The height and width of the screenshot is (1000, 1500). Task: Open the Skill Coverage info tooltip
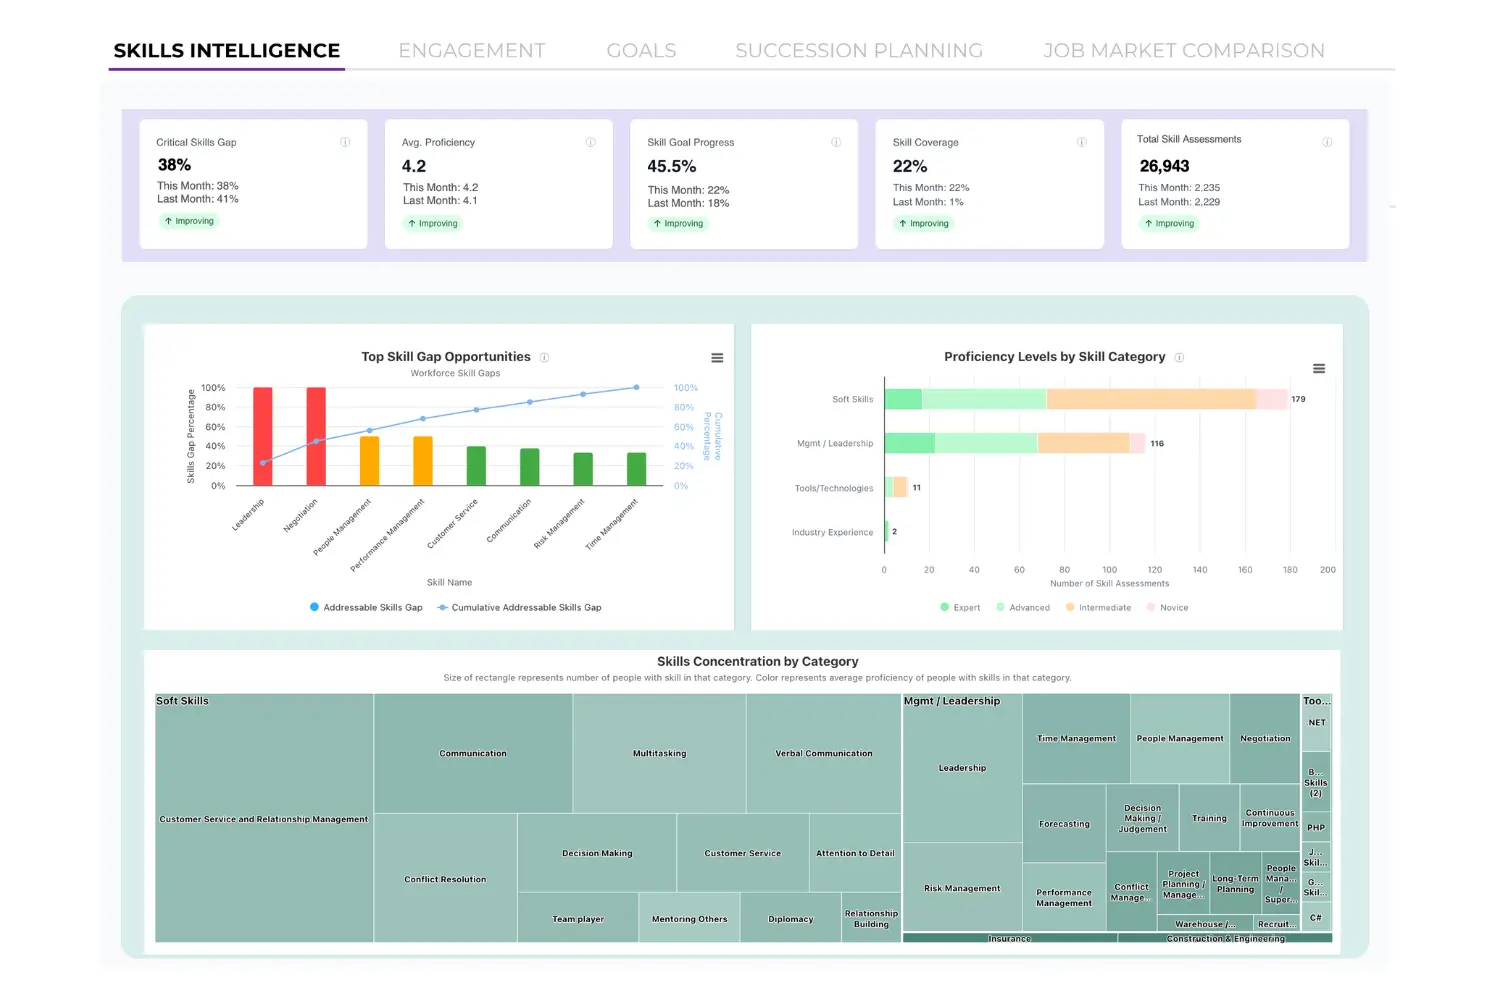pyautogui.click(x=1081, y=142)
